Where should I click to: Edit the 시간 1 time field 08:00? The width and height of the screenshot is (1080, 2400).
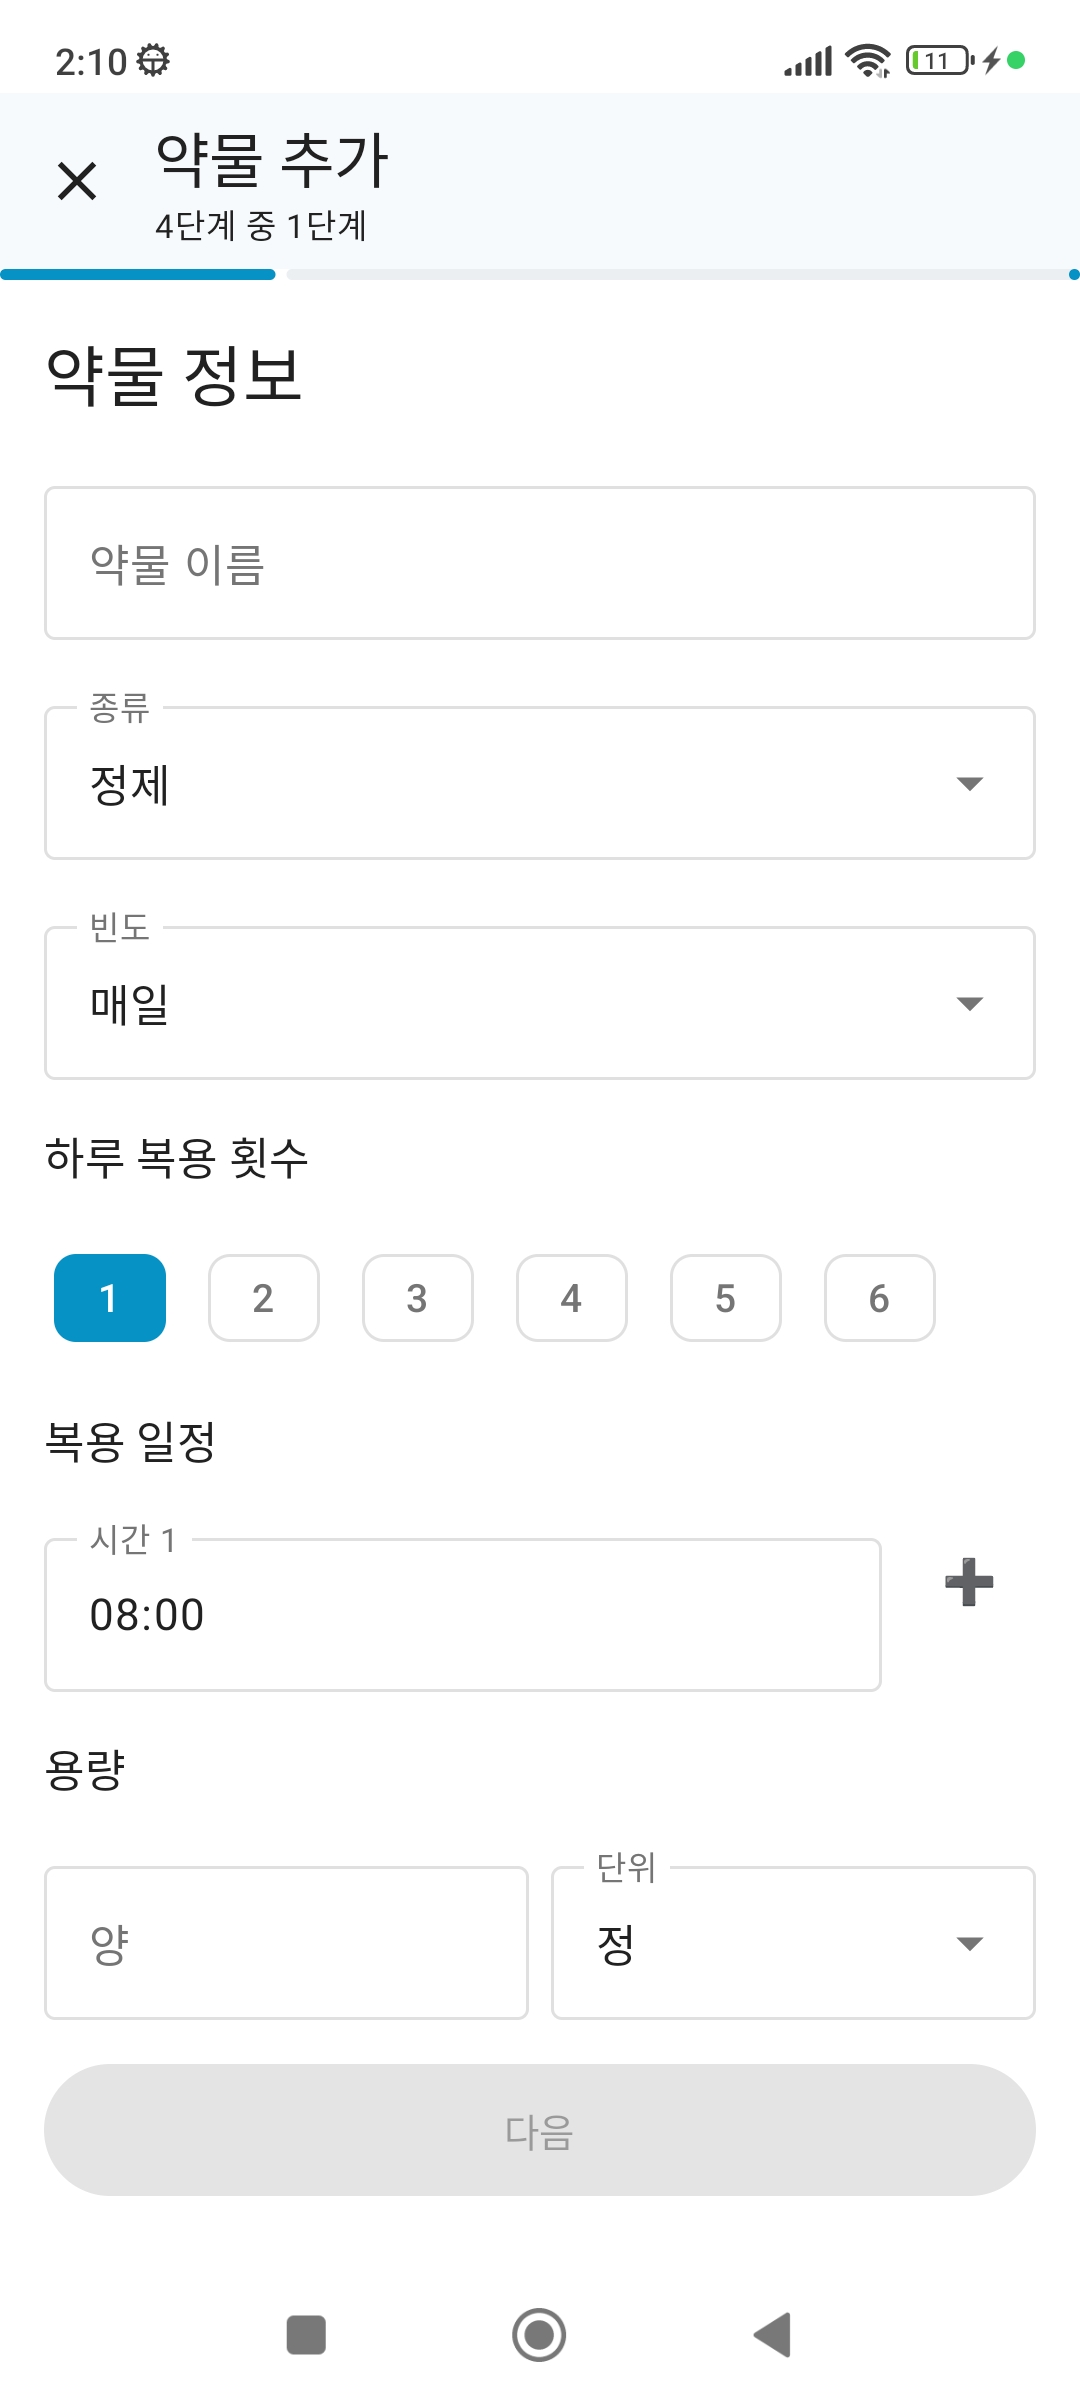(x=462, y=1615)
